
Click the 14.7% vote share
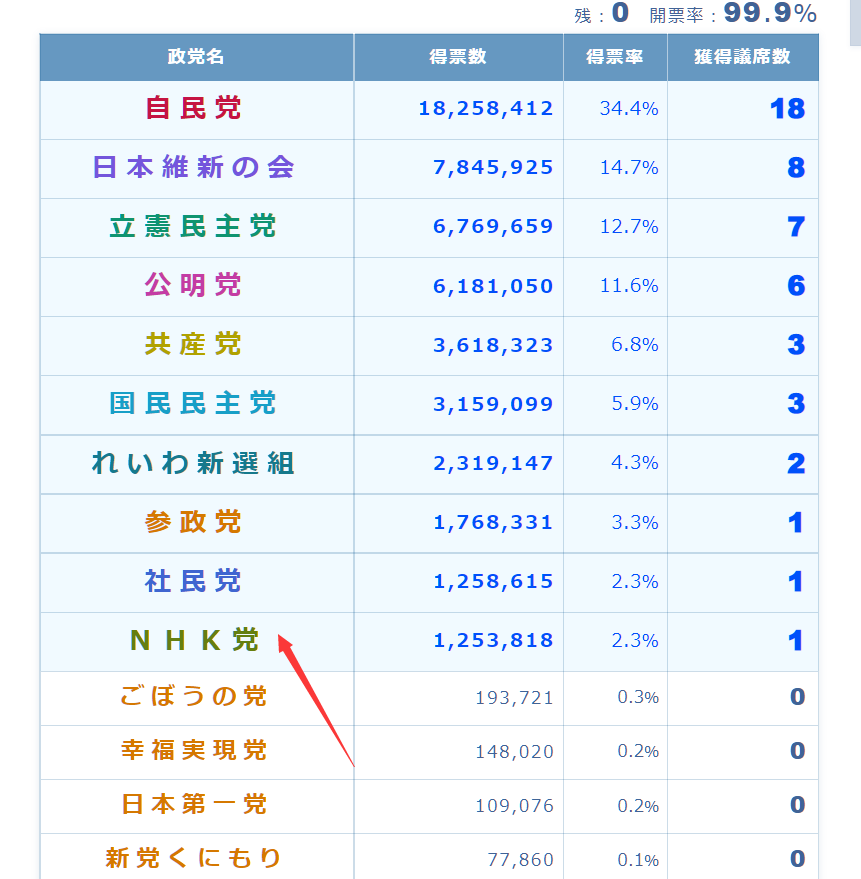pos(629,168)
